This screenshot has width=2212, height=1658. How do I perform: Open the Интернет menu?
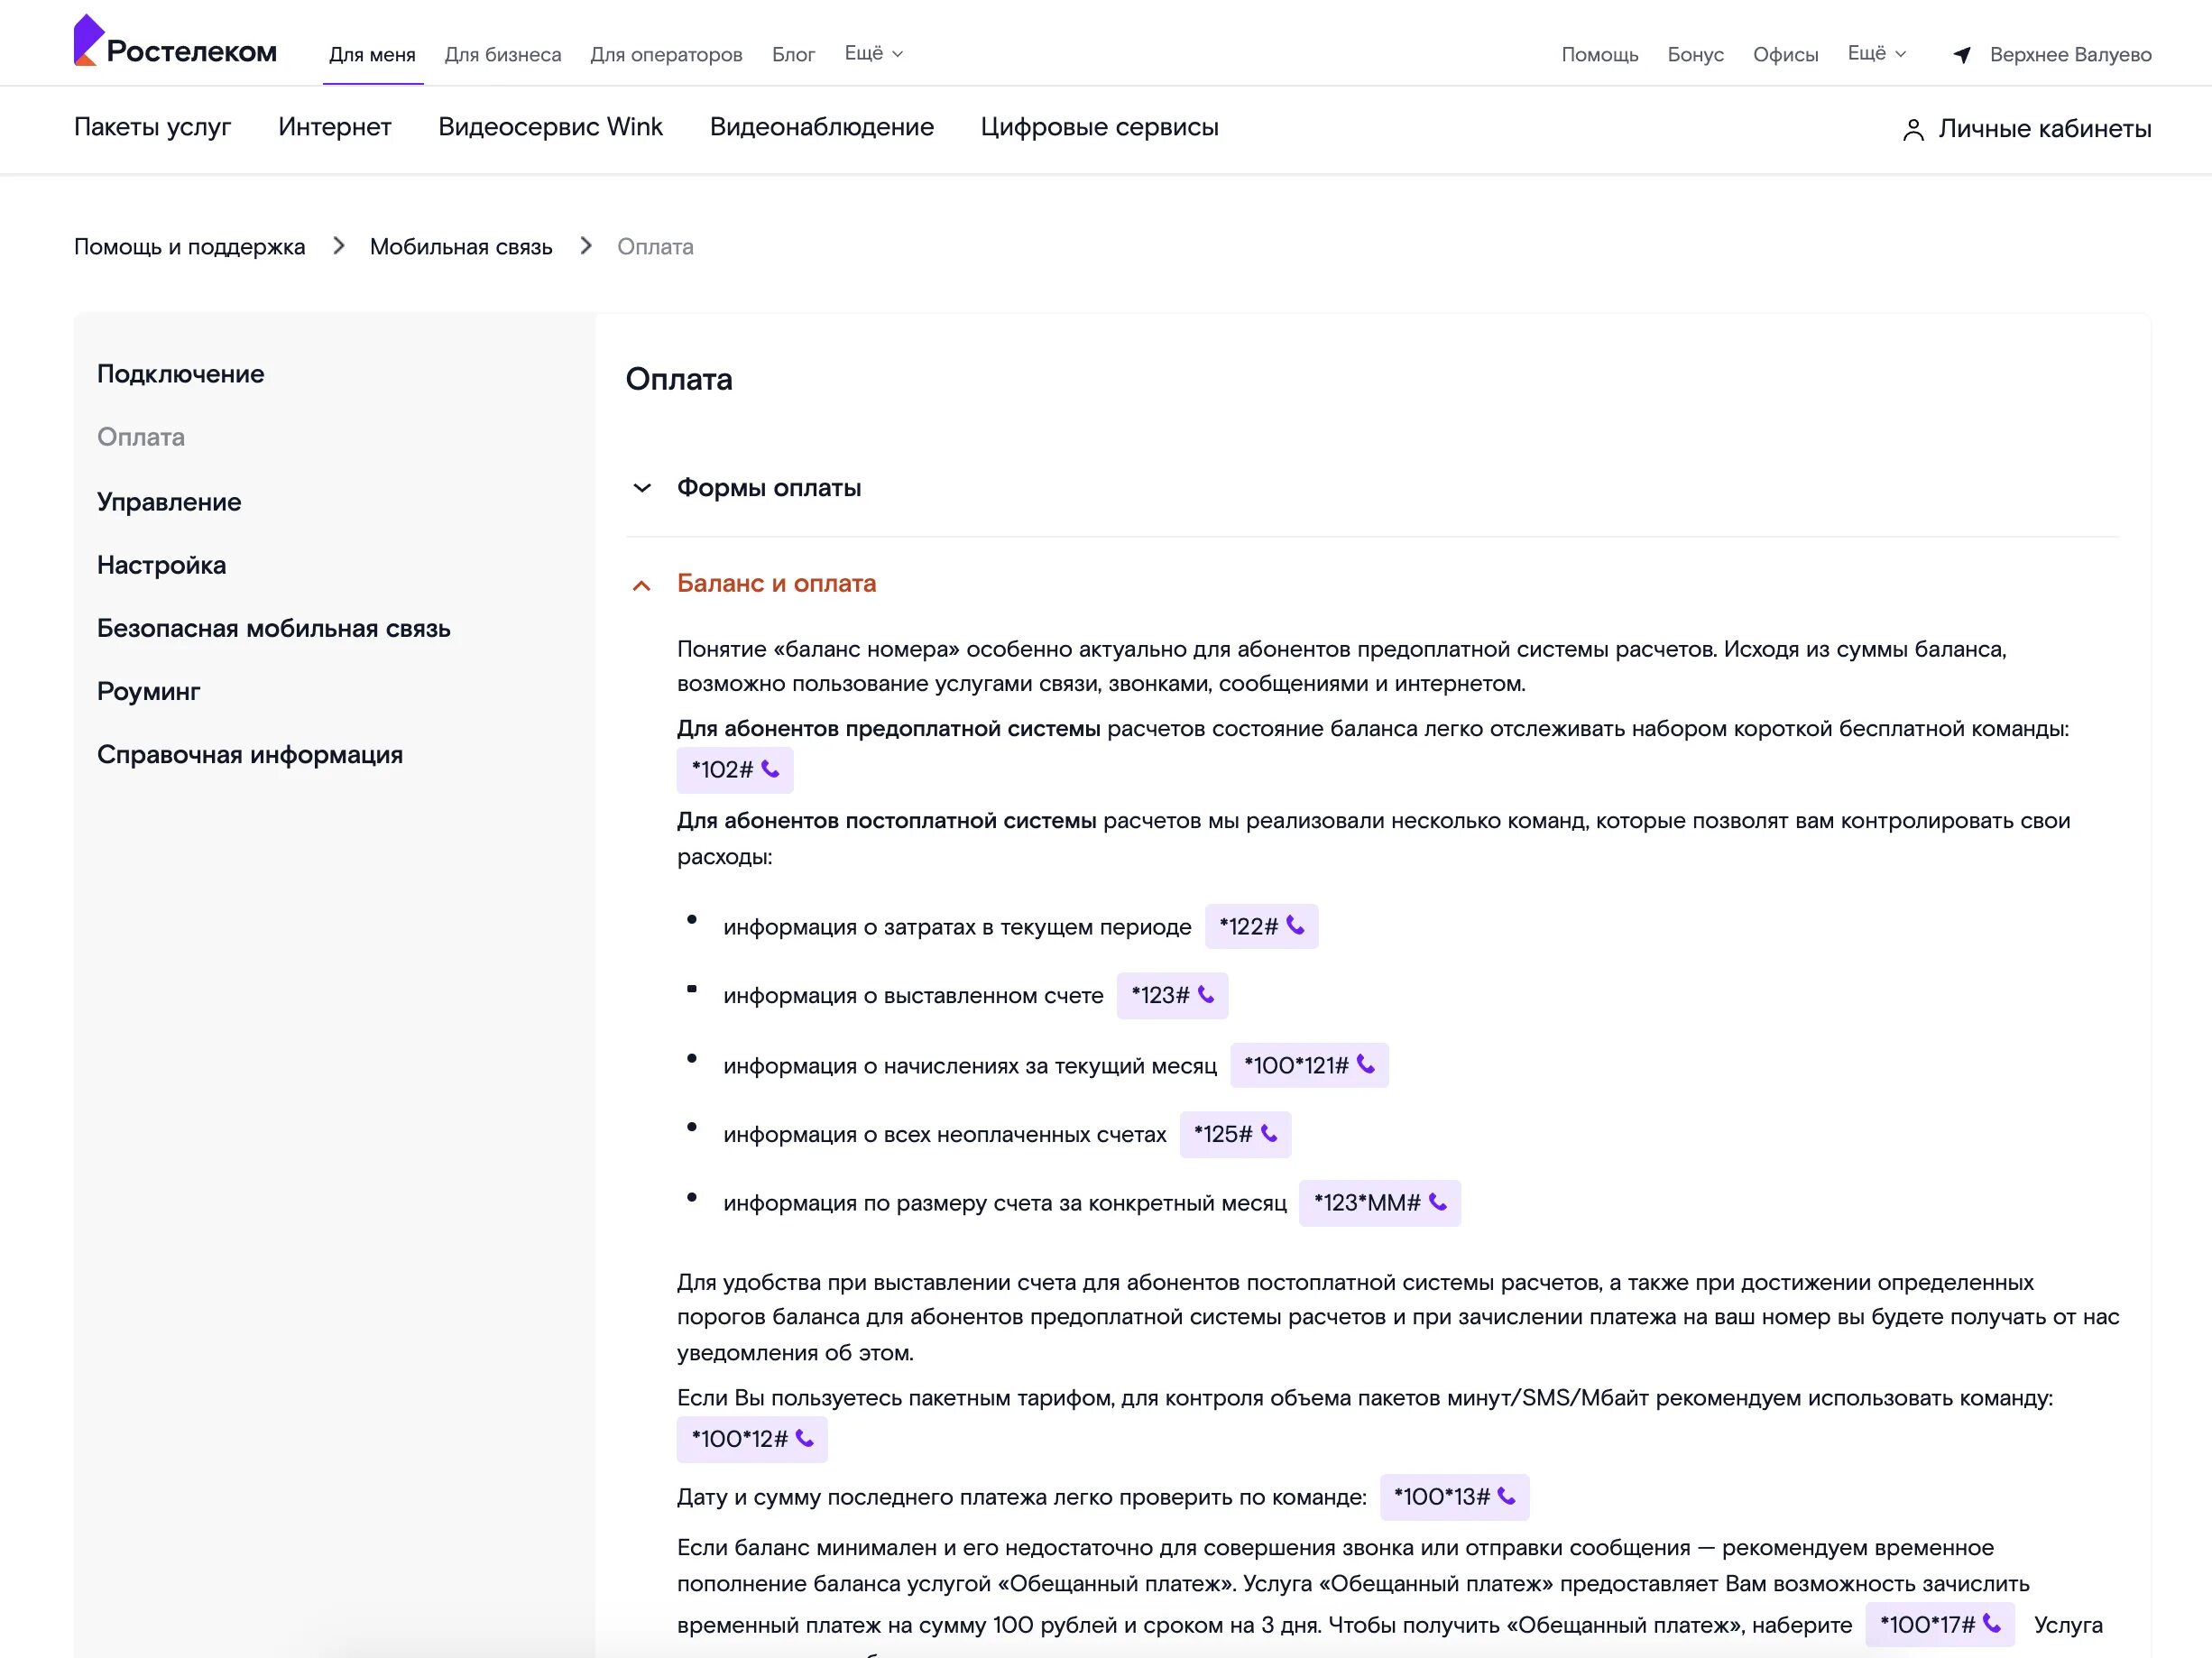pos(335,127)
